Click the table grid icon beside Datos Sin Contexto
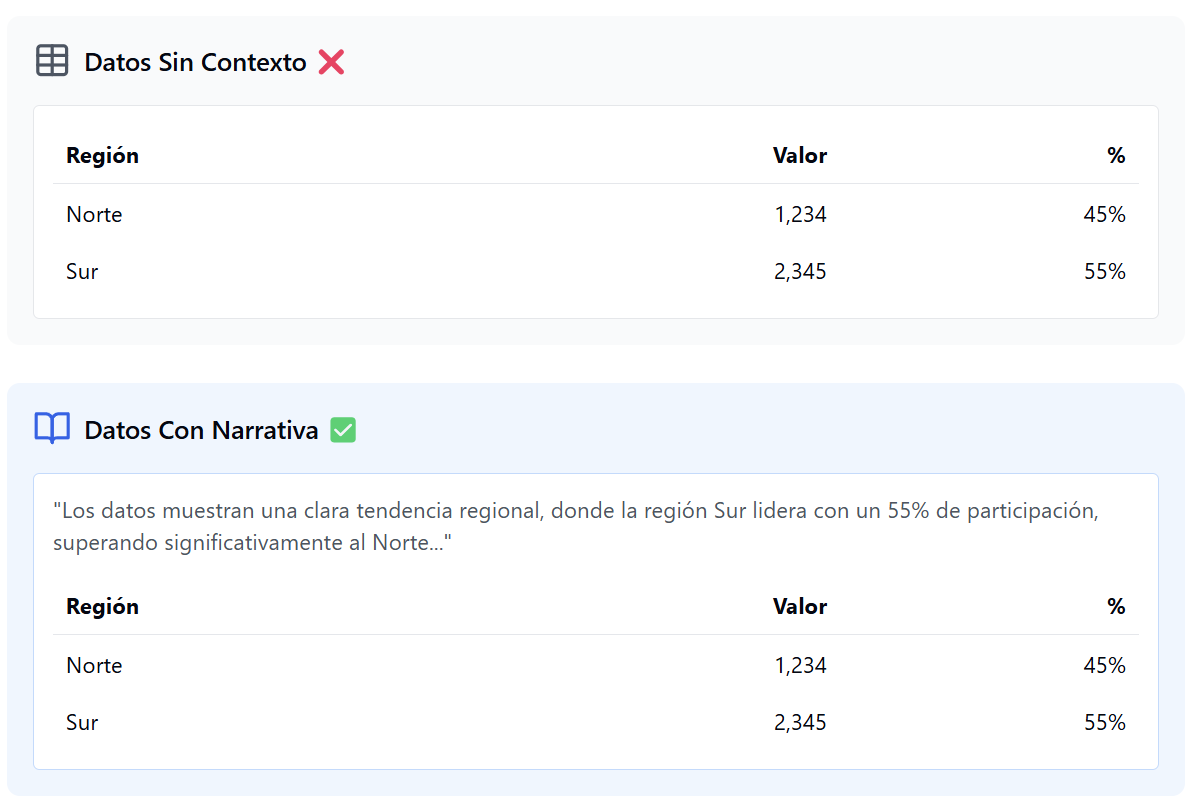Screen dimensions: 1192x808 click(52, 61)
